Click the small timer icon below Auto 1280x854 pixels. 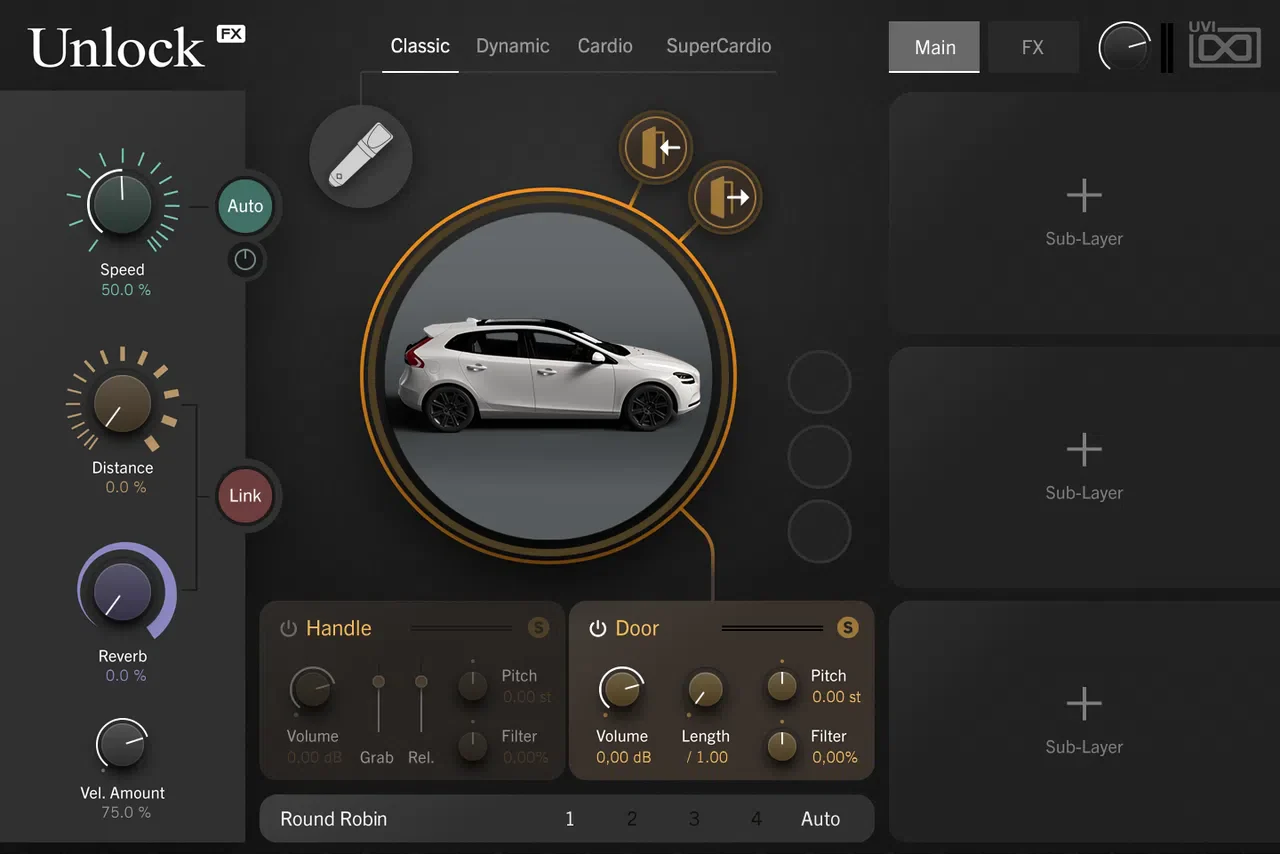coord(245,260)
